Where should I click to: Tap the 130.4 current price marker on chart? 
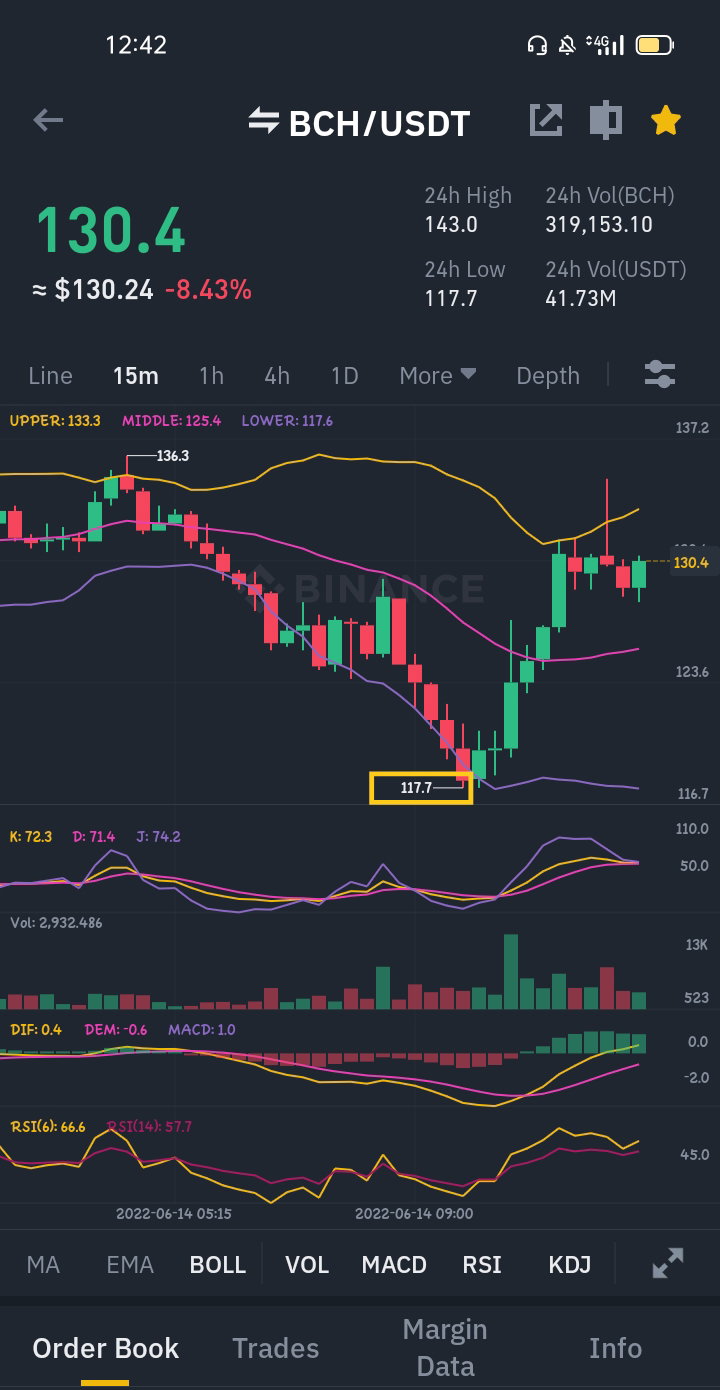tap(690, 562)
